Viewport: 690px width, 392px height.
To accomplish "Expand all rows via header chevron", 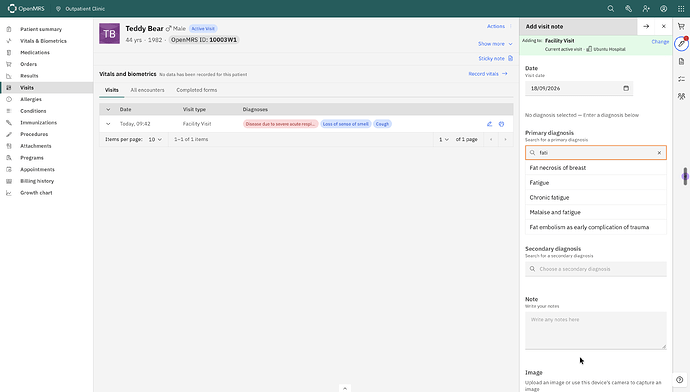I will tap(108, 109).
